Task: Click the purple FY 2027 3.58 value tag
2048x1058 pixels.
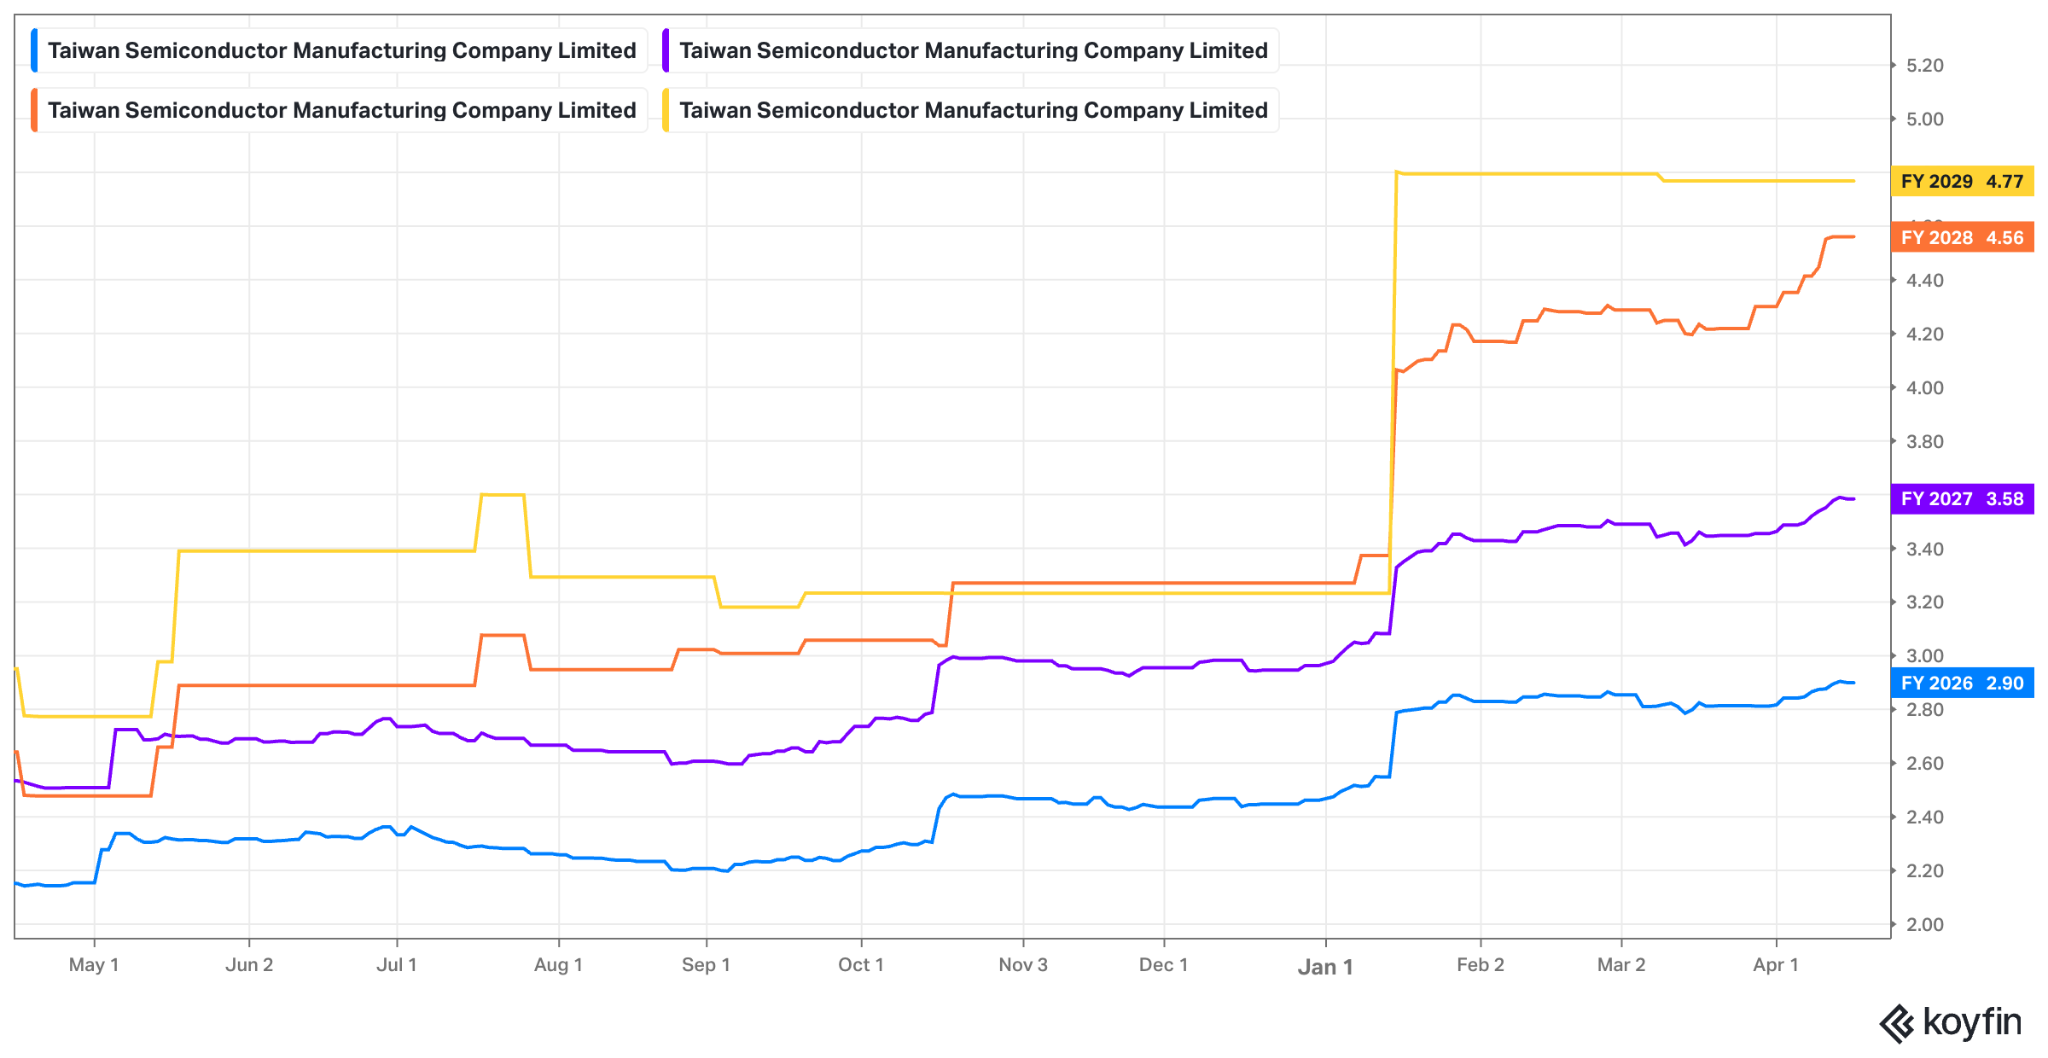Action: (1962, 498)
